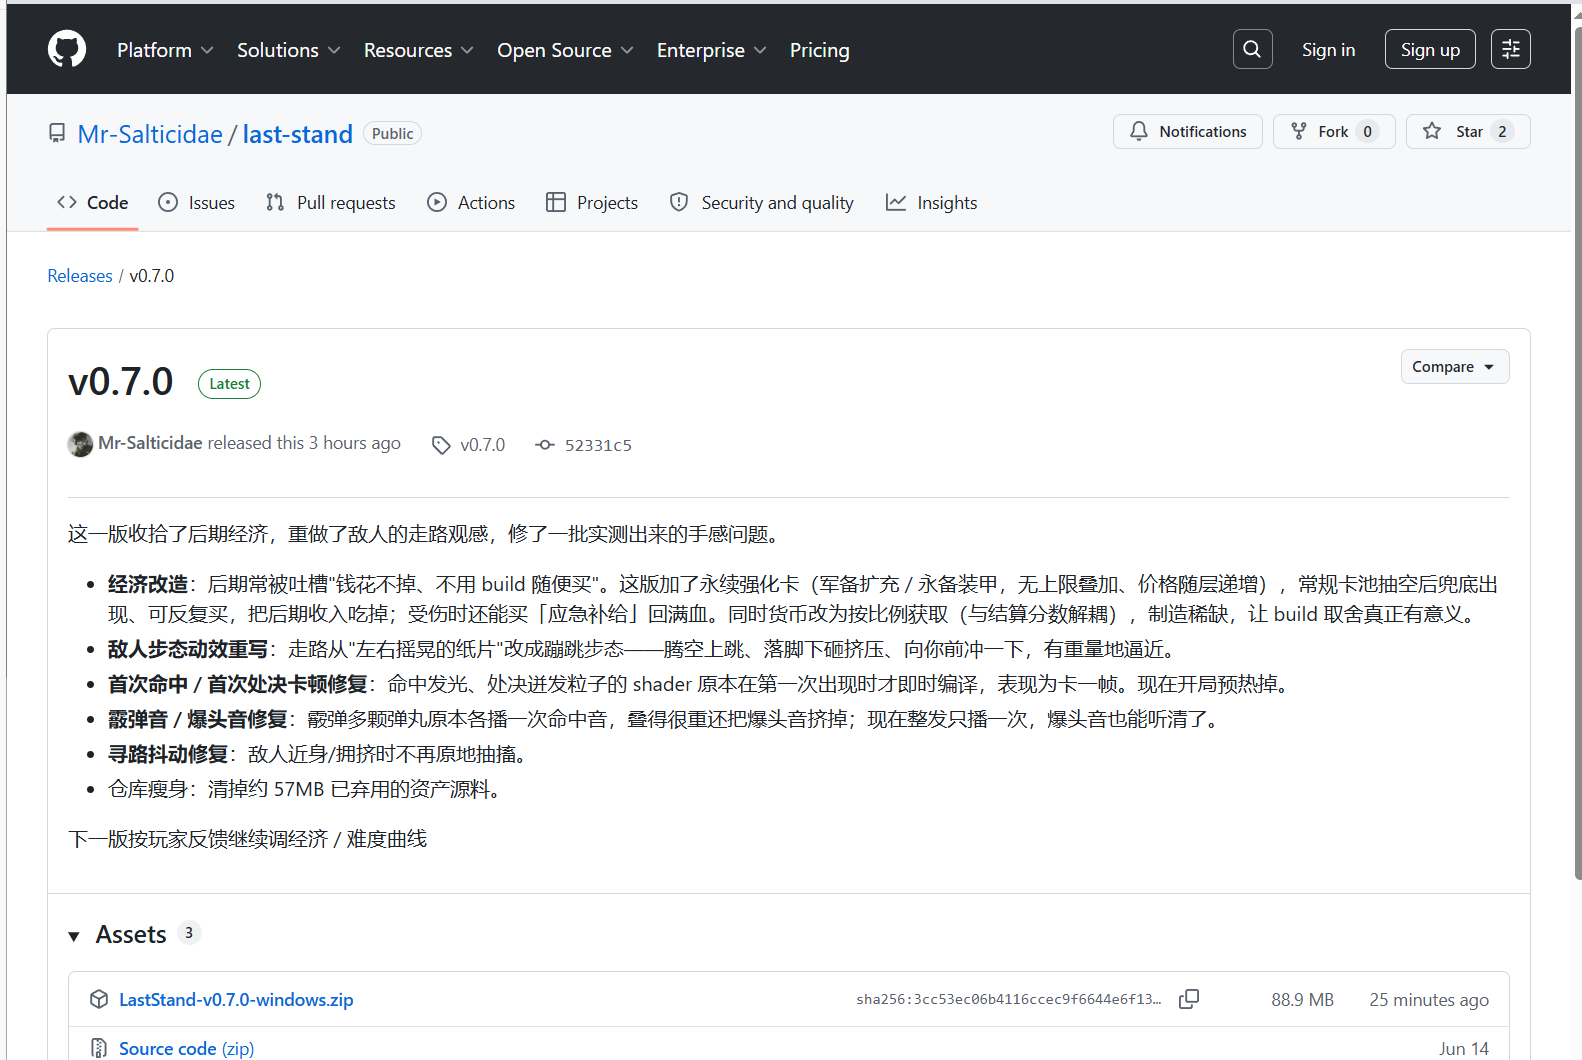The height and width of the screenshot is (1060, 1582).
Task: Open the Actions tab
Action: [471, 203]
